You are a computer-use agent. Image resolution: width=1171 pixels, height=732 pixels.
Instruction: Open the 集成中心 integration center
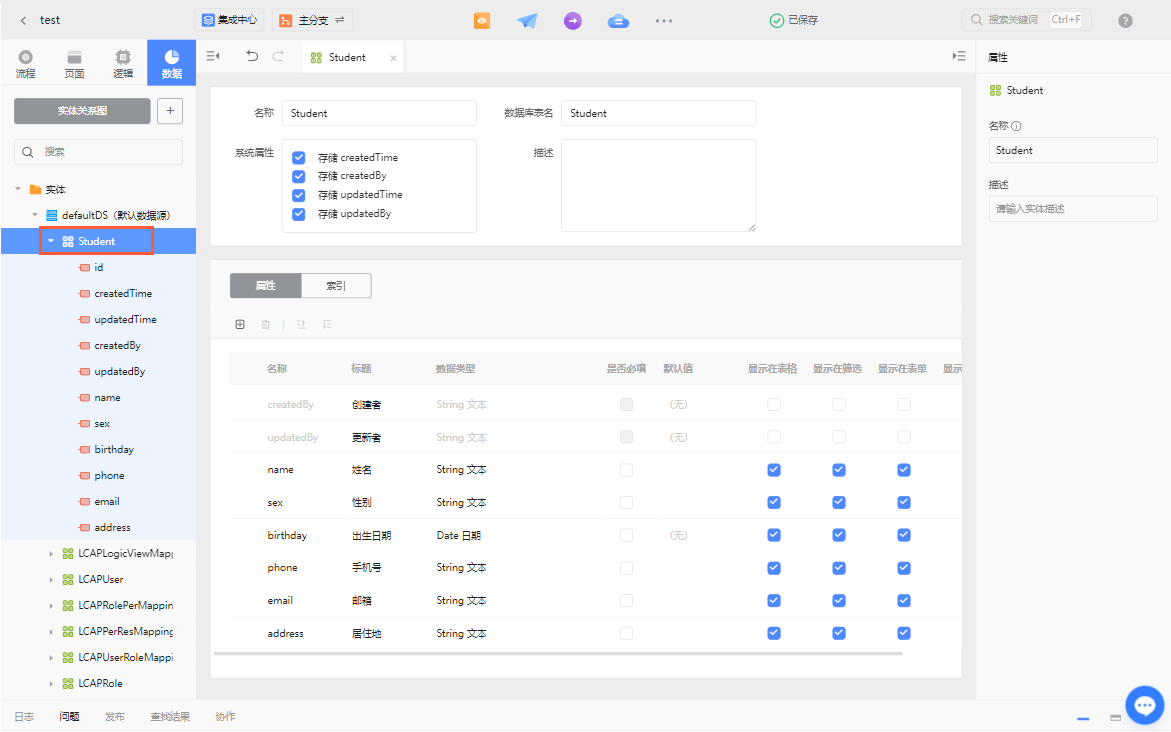pyautogui.click(x=229, y=20)
